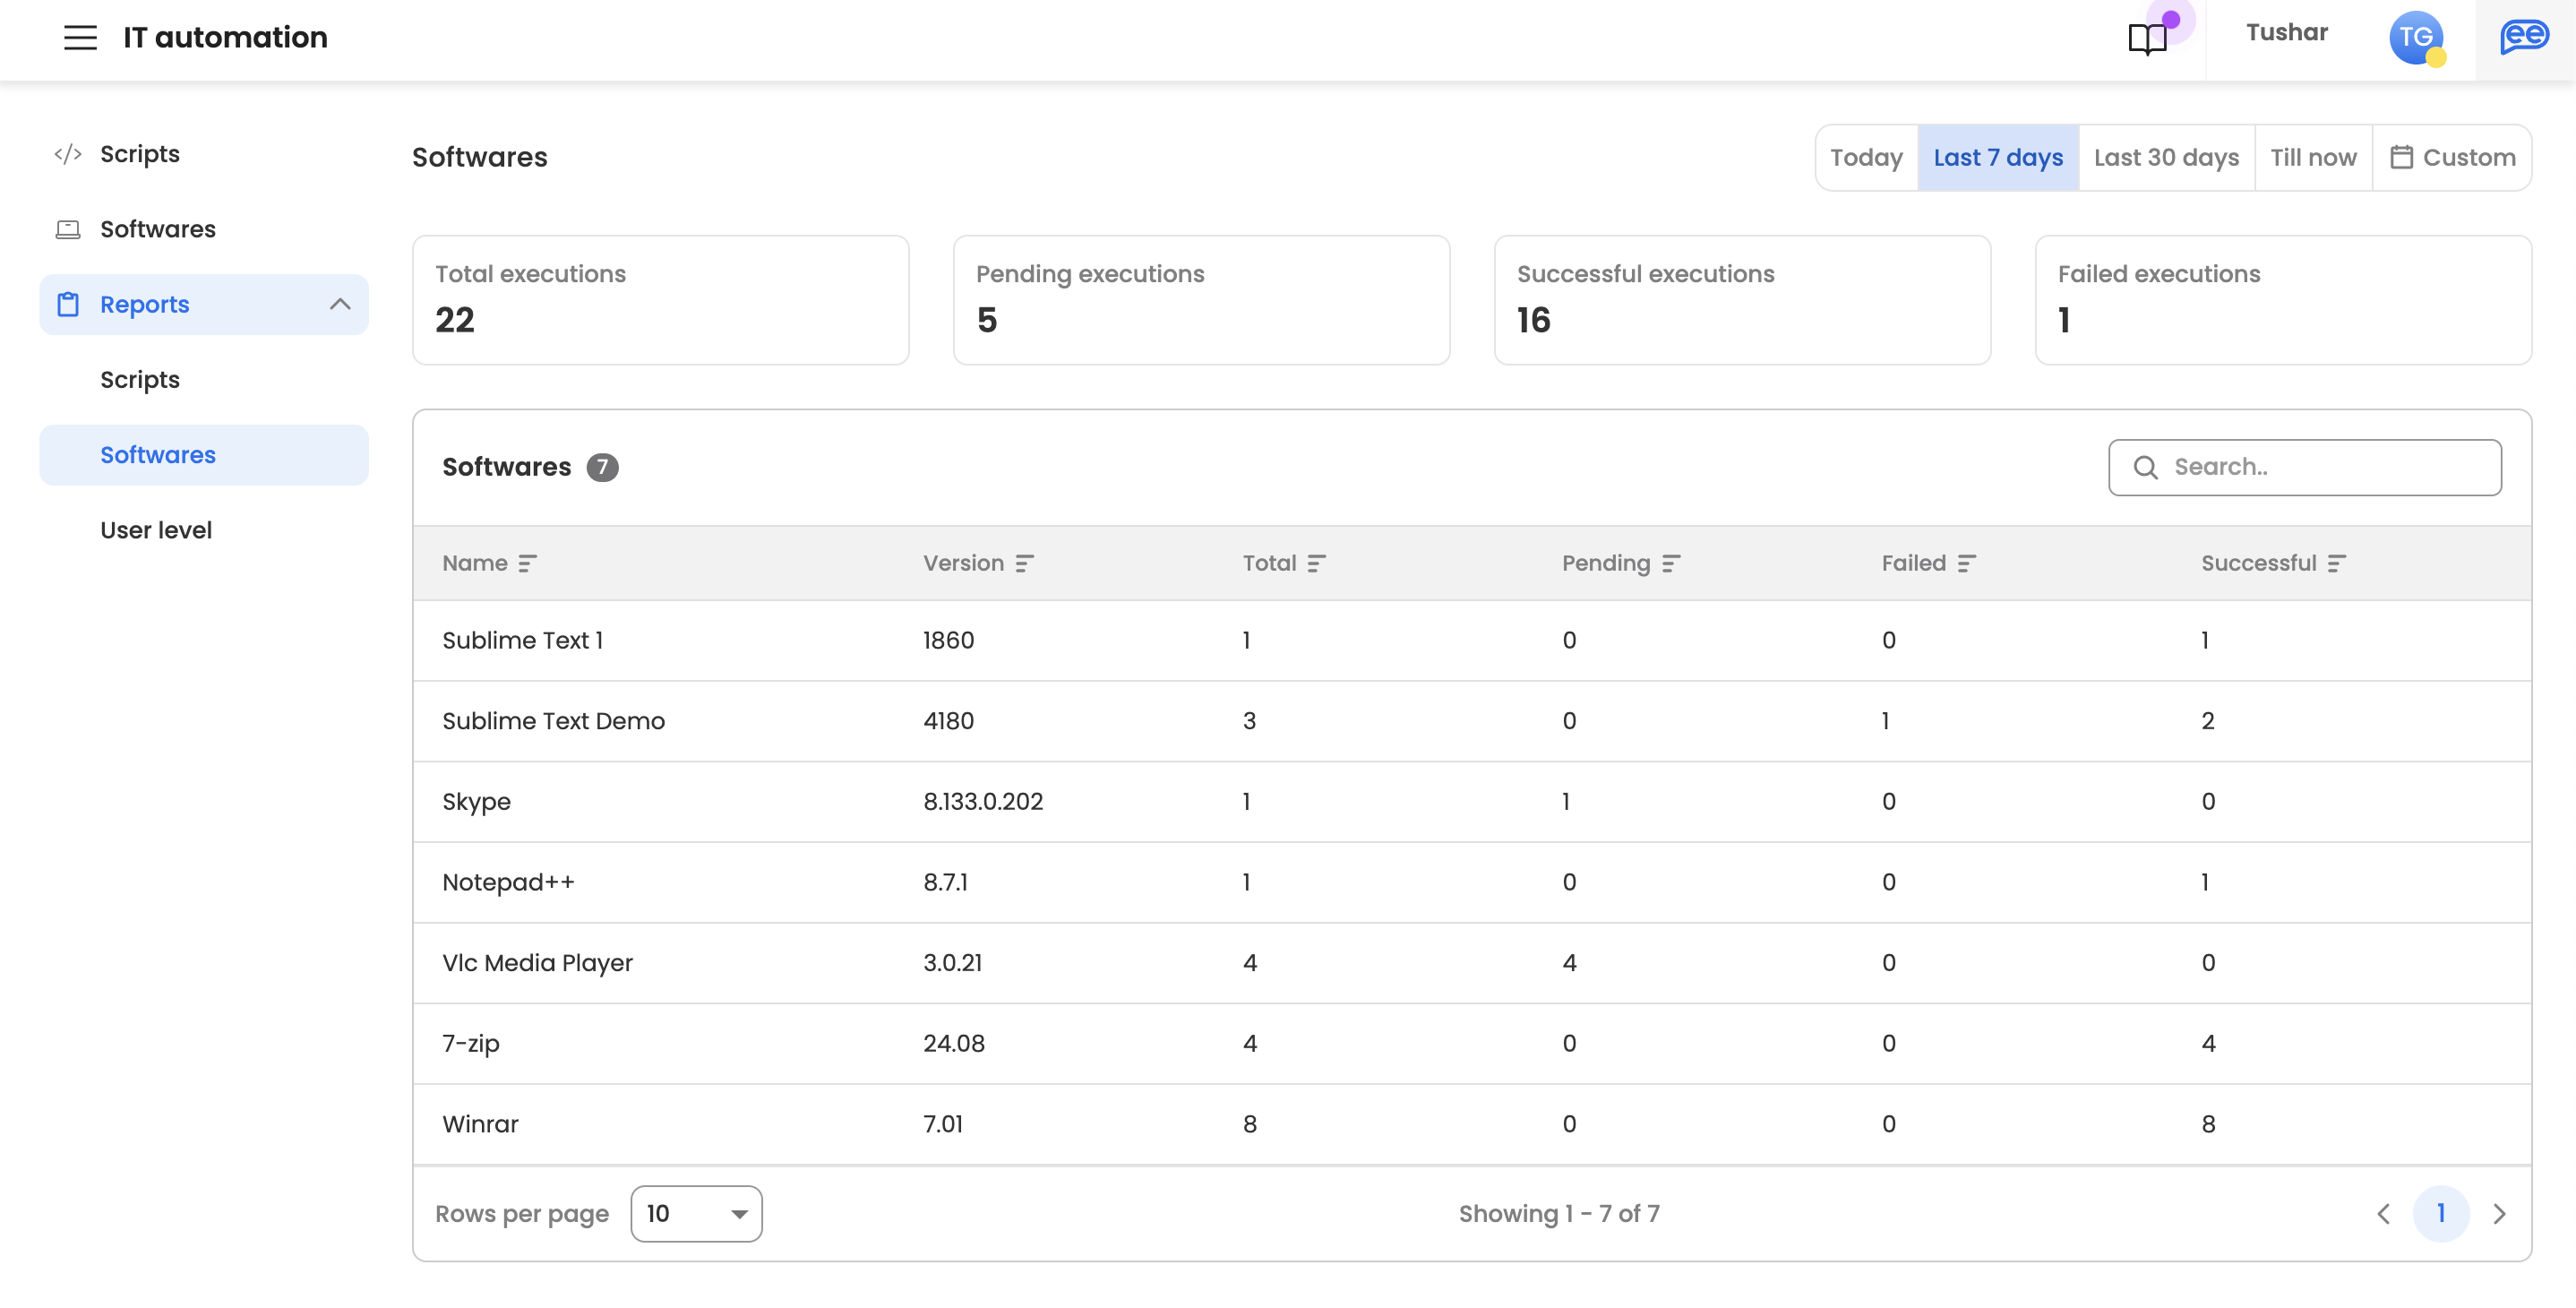Switch to Last 30 days filter

2166,158
